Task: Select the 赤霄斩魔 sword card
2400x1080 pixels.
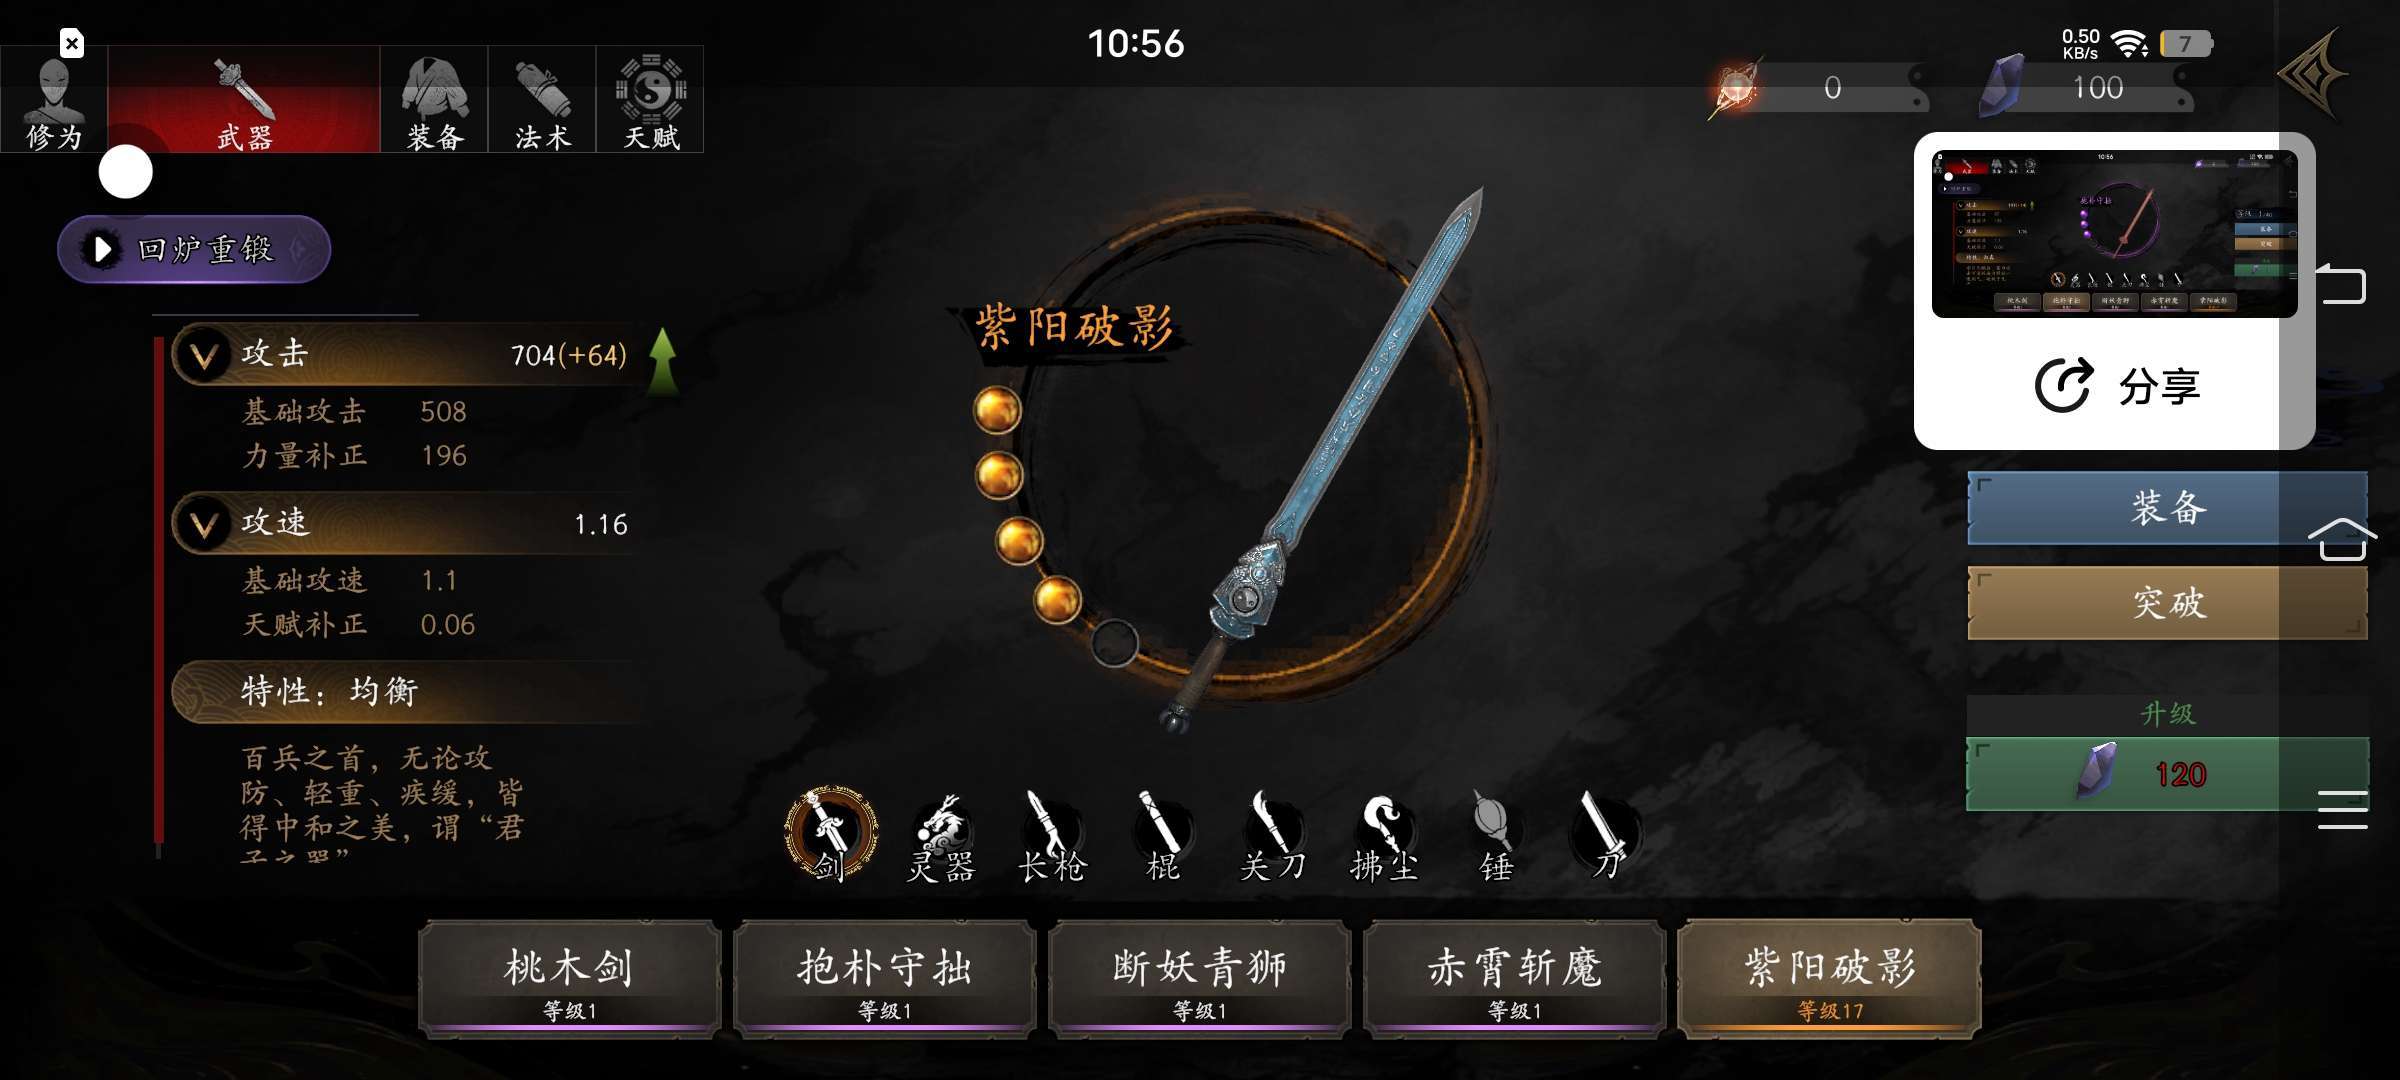Action: (1514, 978)
